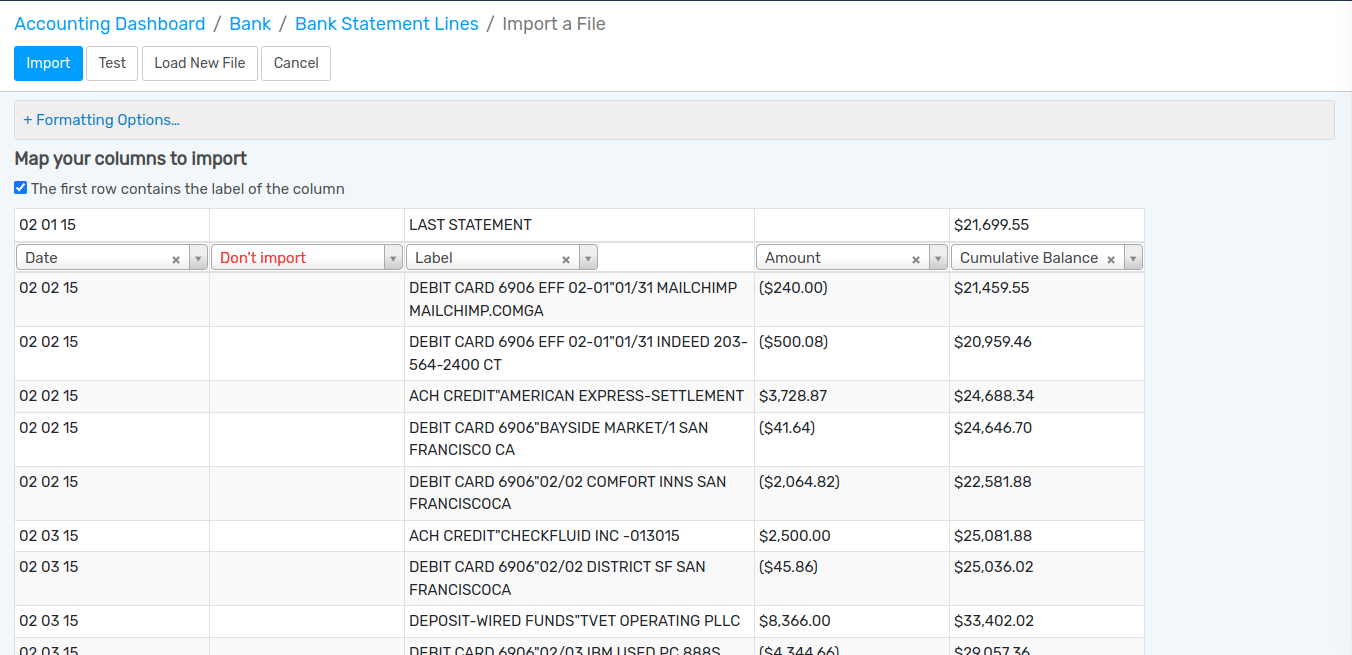Open the Amount column dropdown arrow

pos(938,258)
